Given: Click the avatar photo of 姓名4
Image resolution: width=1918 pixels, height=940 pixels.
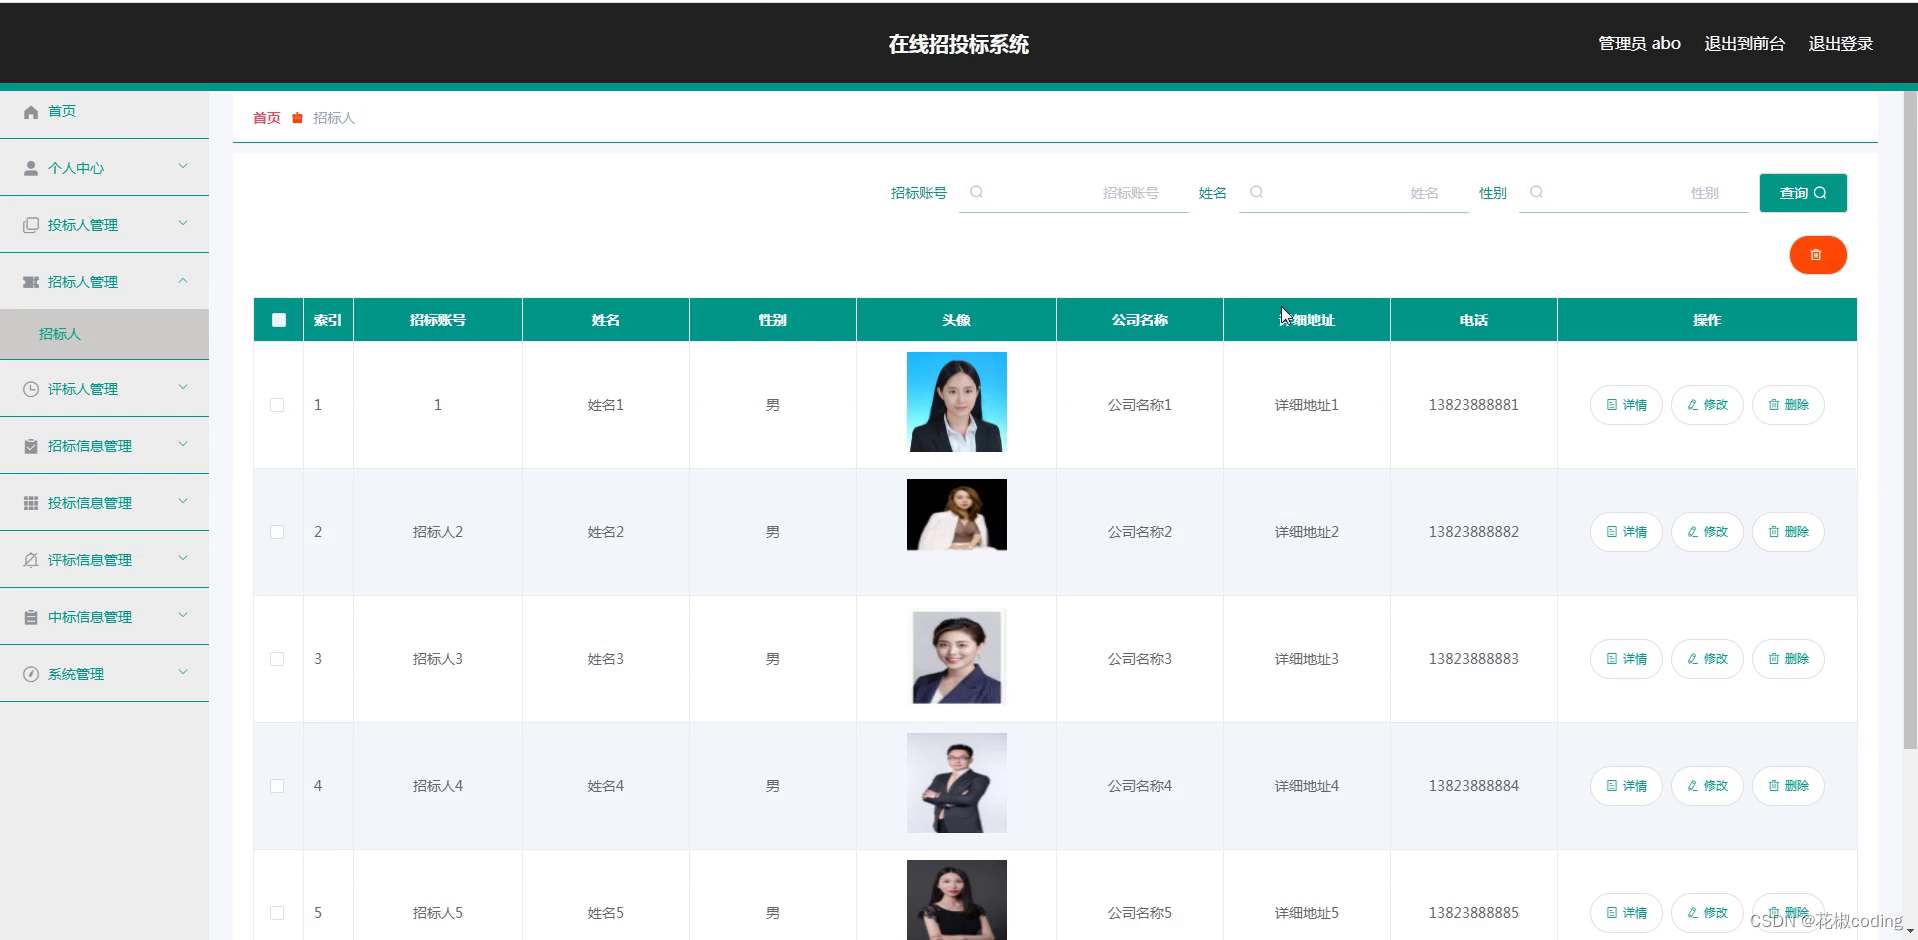Looking at the screenshot, I should 957,783.
